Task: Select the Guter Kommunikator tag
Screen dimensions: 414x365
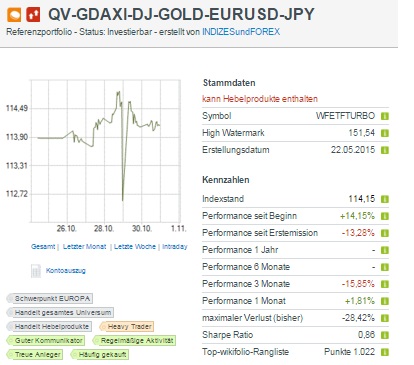Action: 46,340
